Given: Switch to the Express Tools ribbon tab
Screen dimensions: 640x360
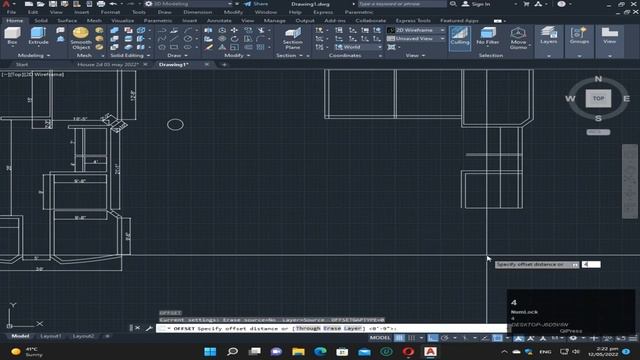Looking at the screenshot, I should tap(413, 20).
